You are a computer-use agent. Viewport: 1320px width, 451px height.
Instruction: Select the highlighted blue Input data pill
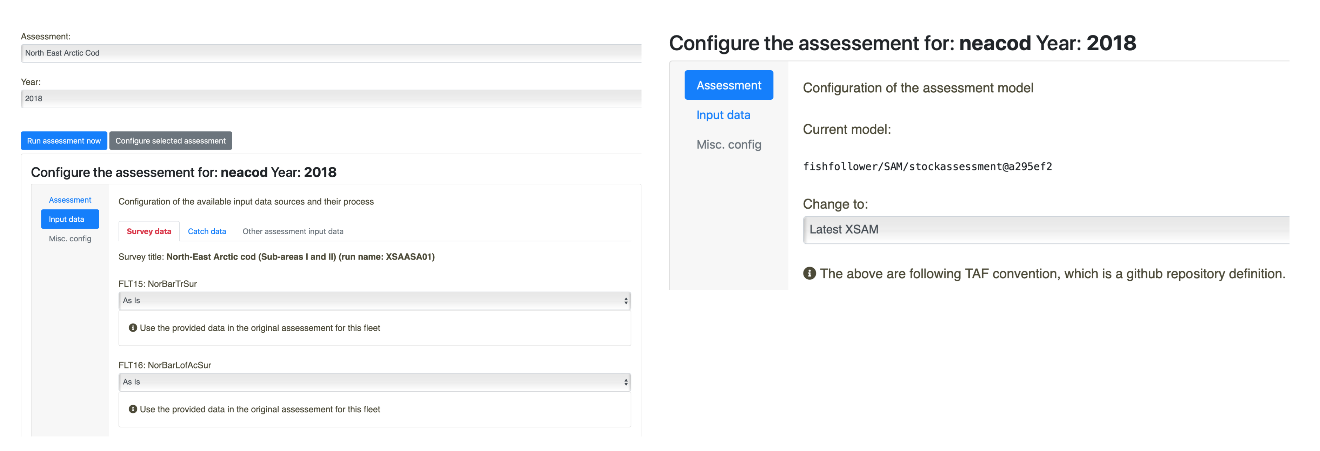click(69, 219)
